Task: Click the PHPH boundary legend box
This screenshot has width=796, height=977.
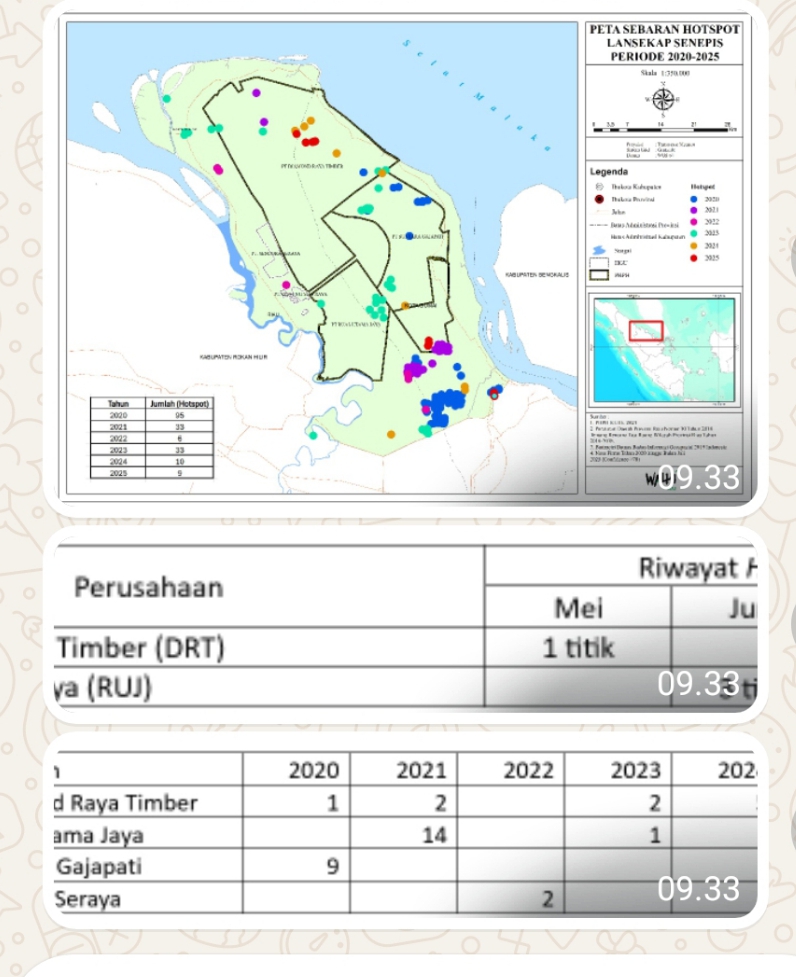Action: click(600, 274)
